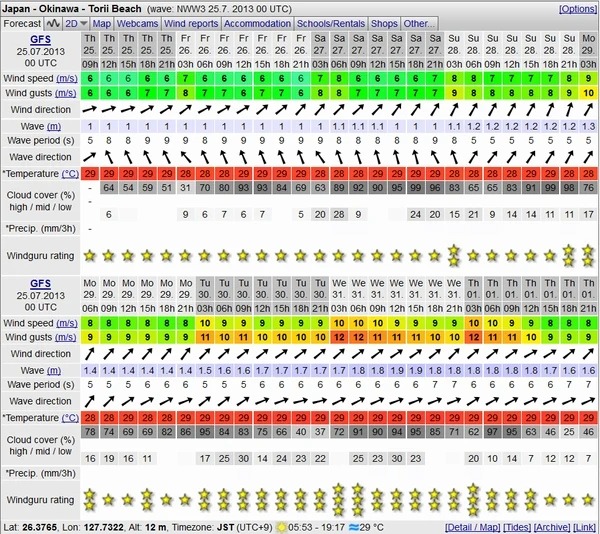Click (m/s) unit link for upper Wind gusts
Viewport: 600px width, 534px height.
point(66,93)
